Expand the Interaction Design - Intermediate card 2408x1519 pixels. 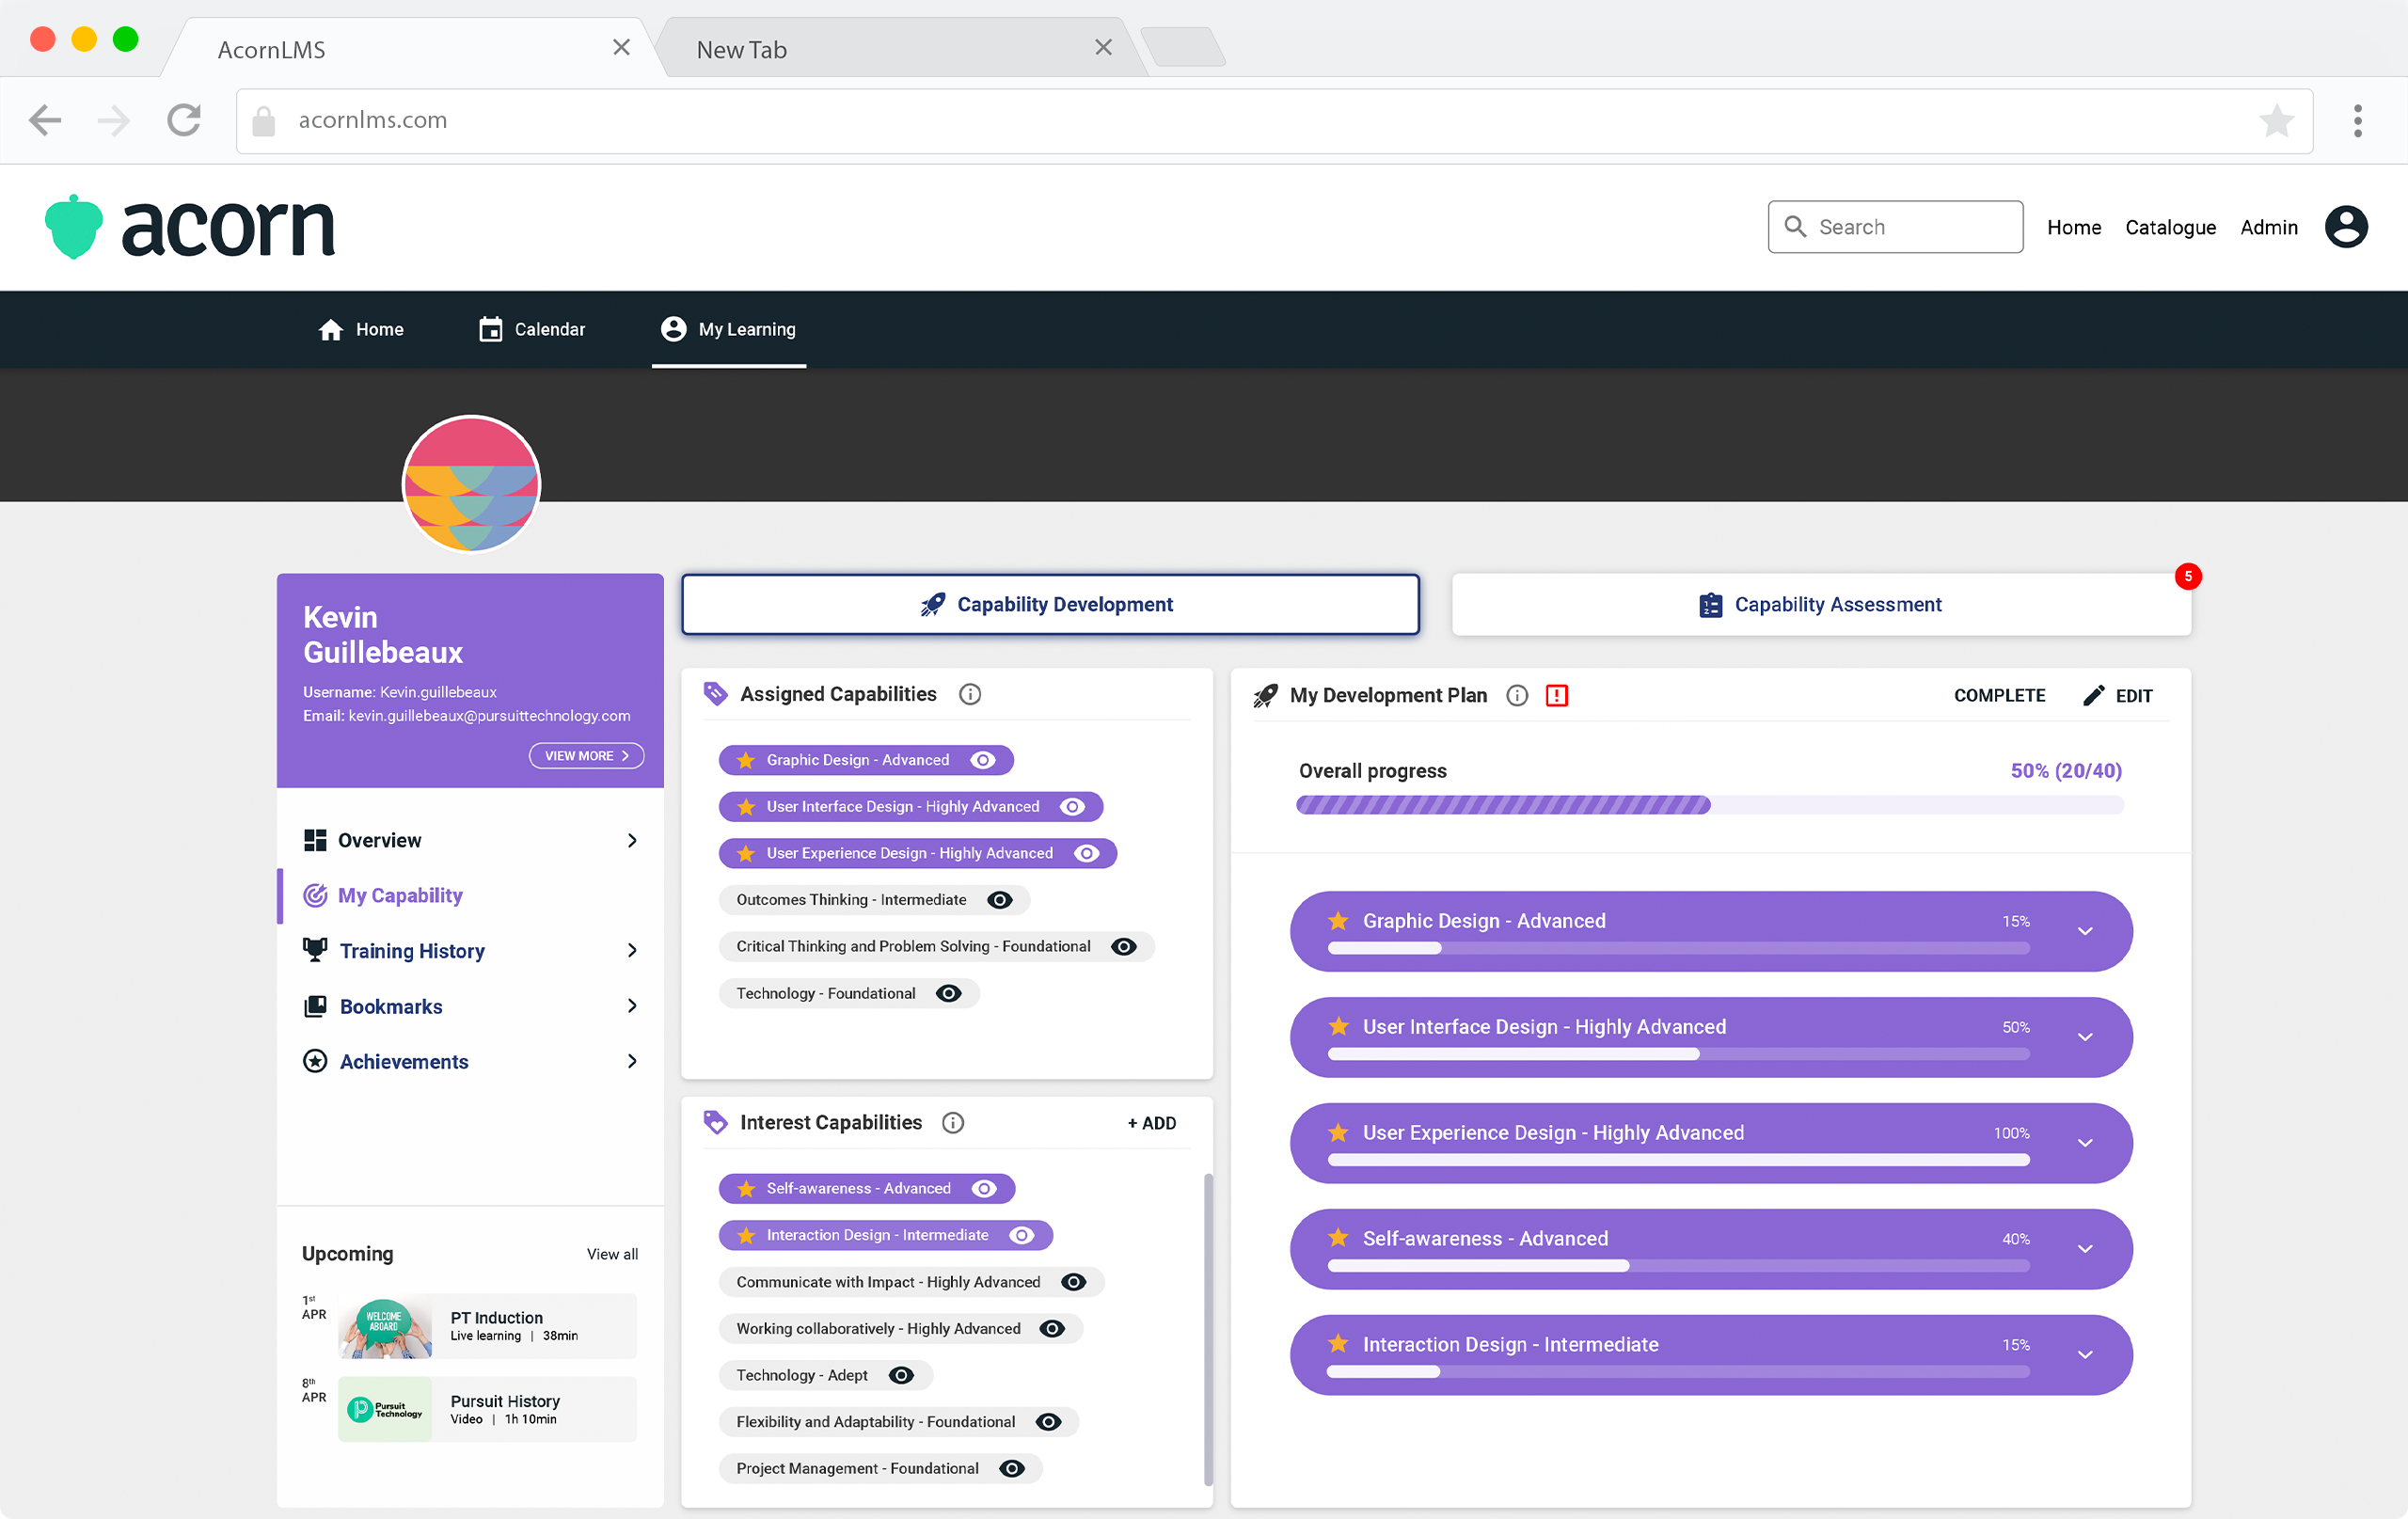click(2085, 1355)
